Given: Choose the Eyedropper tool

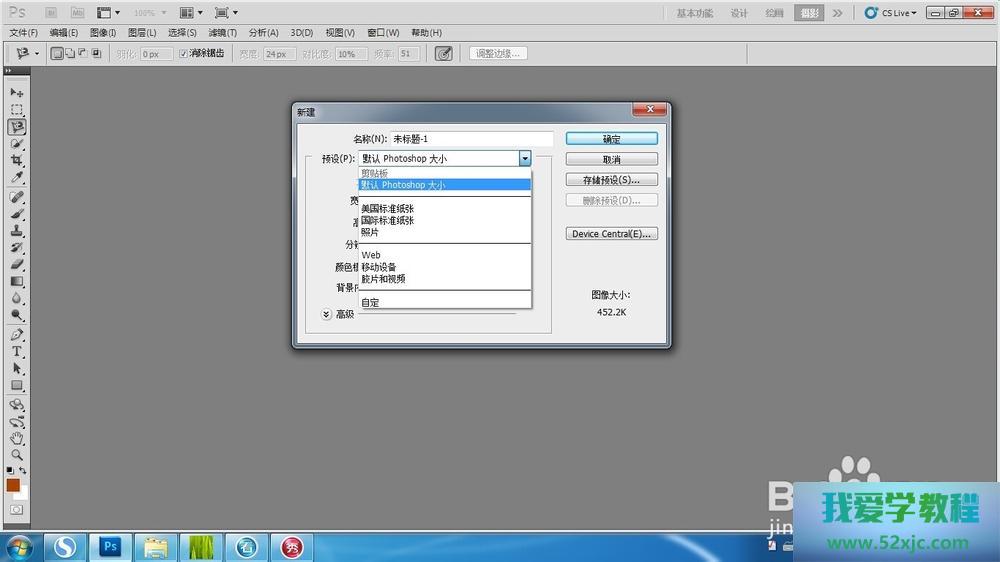Looking at the screenshot, I should (x=17, y=178).
